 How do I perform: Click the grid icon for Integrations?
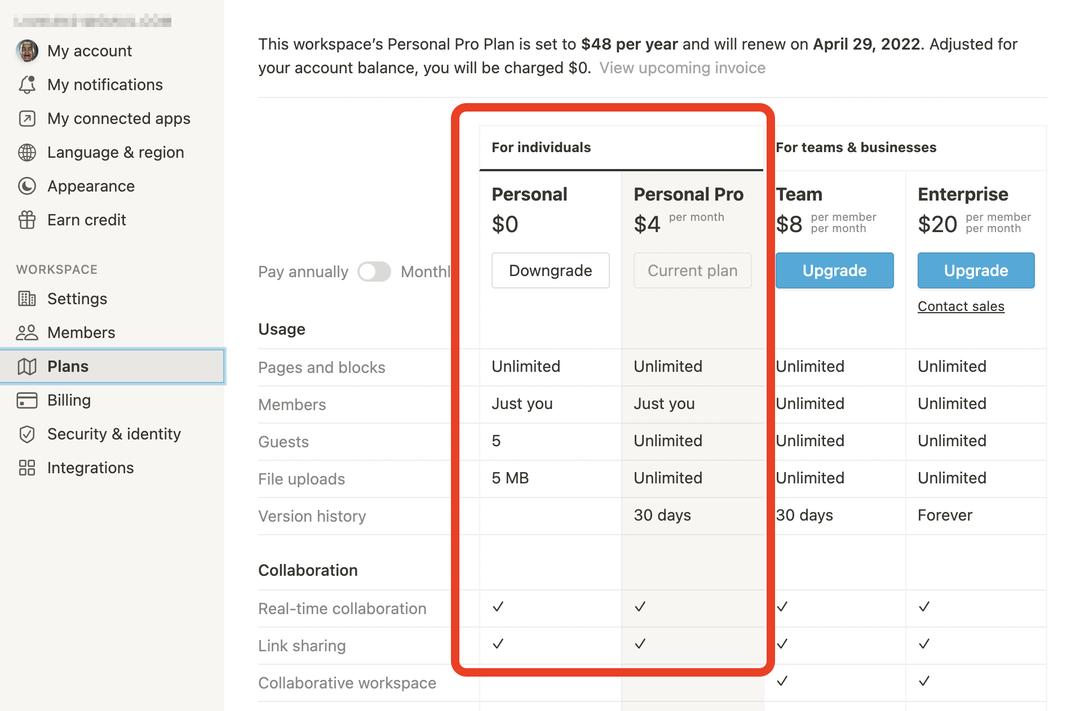(x=27, y=468)
